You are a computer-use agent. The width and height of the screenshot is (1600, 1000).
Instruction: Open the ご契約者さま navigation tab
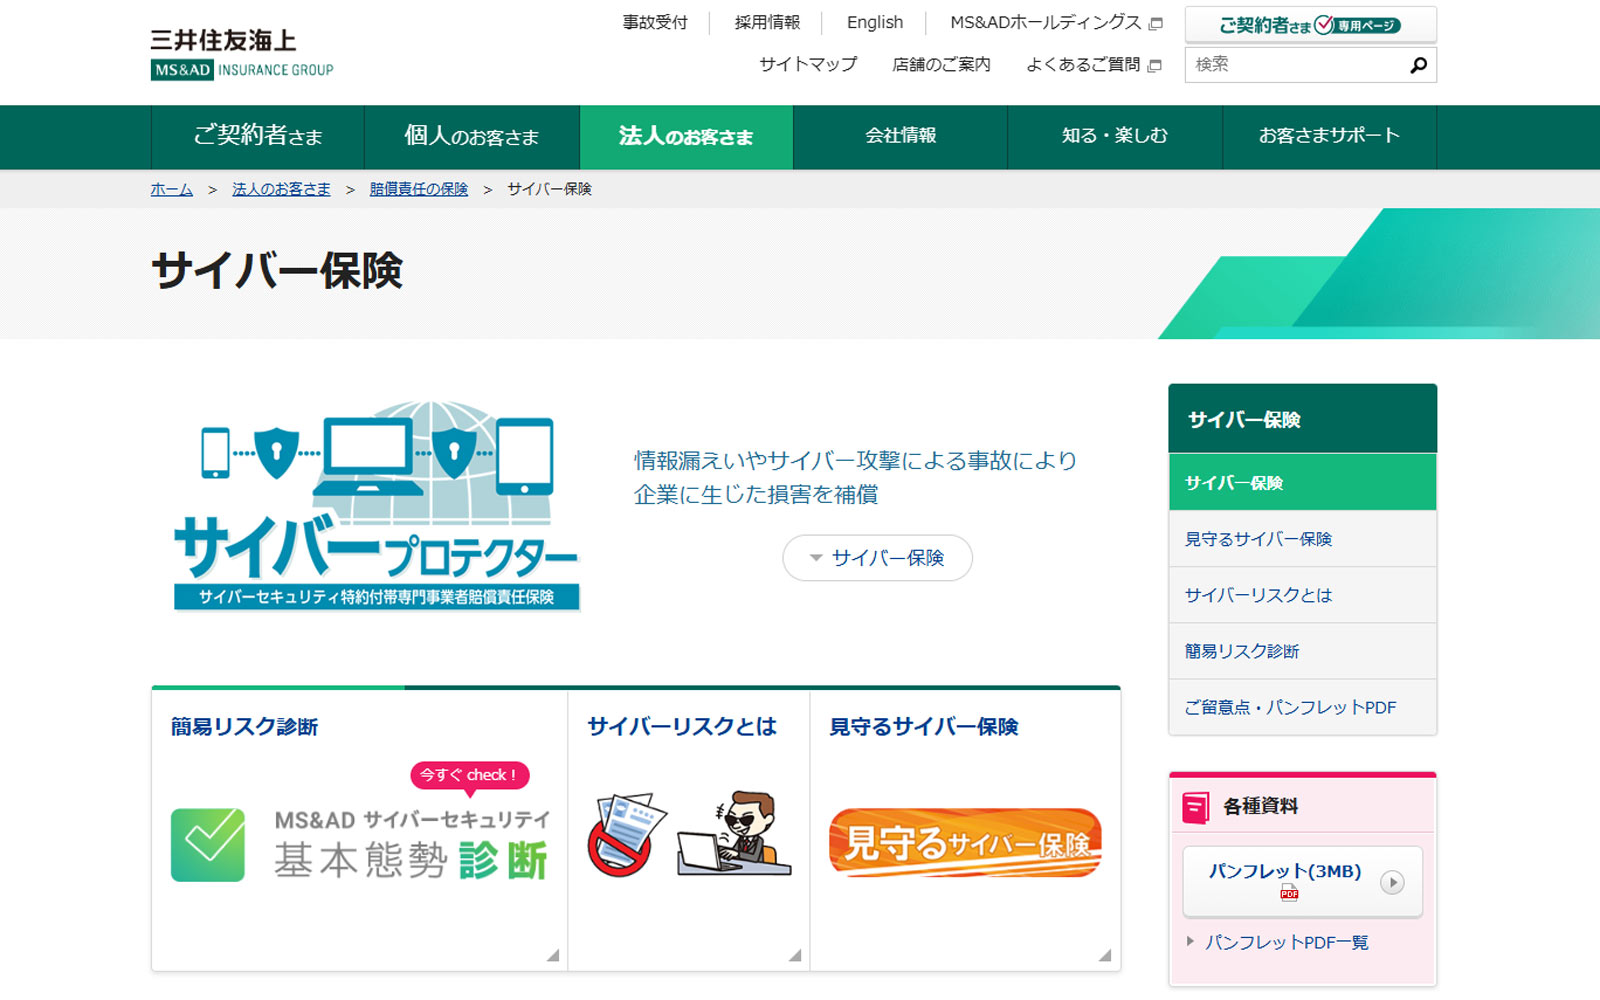[258, 137]
